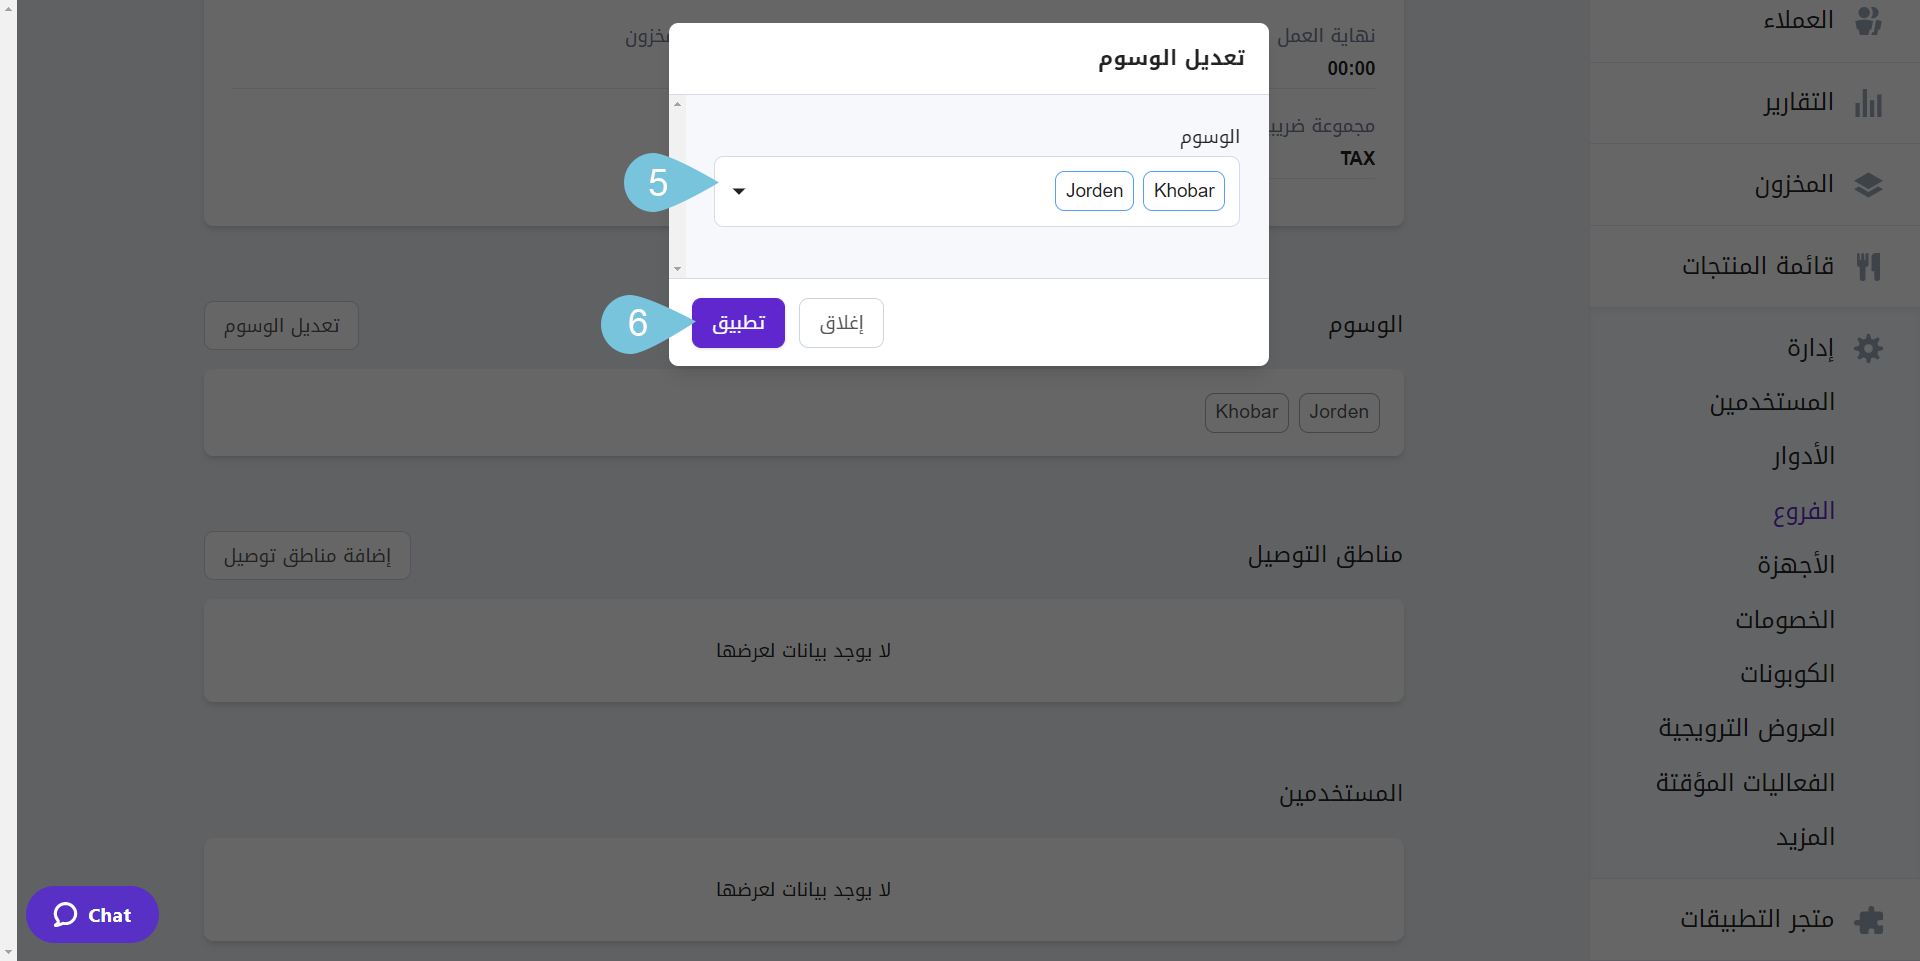Click the قائمة المنتجات utensils icon

point(1869,266)
